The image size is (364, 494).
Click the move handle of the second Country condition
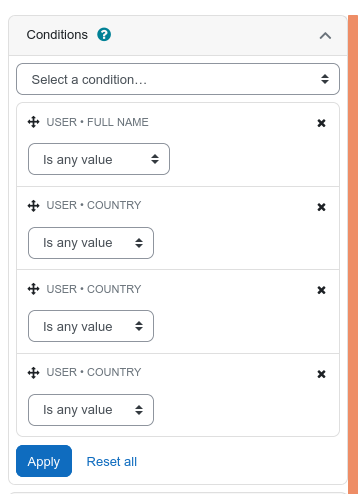tap(33, 289)
